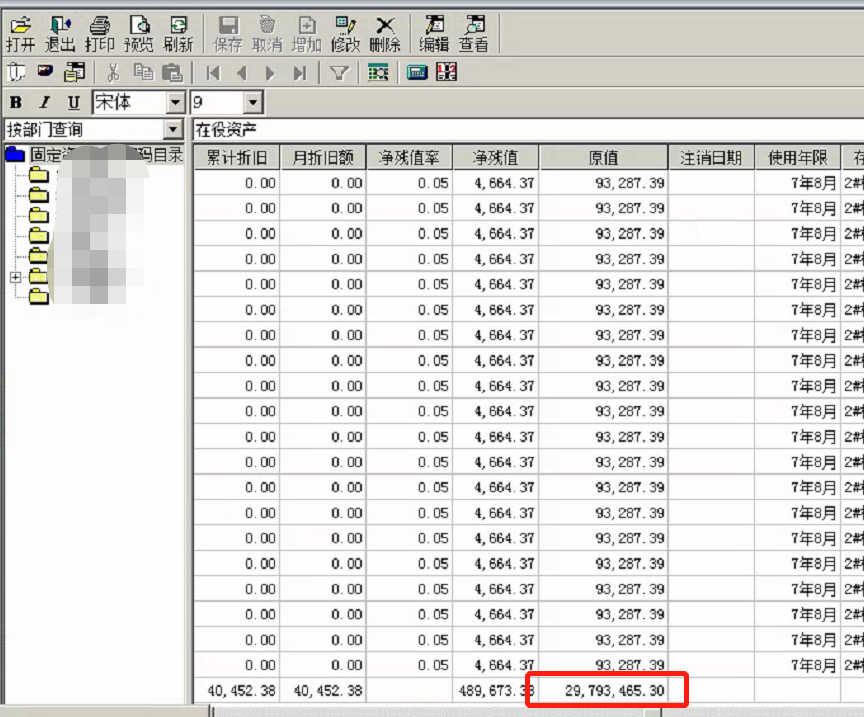This screenshot has height=717, width=864.
Task: Click the green grid search icon
Action: click(x=378, y=72)
